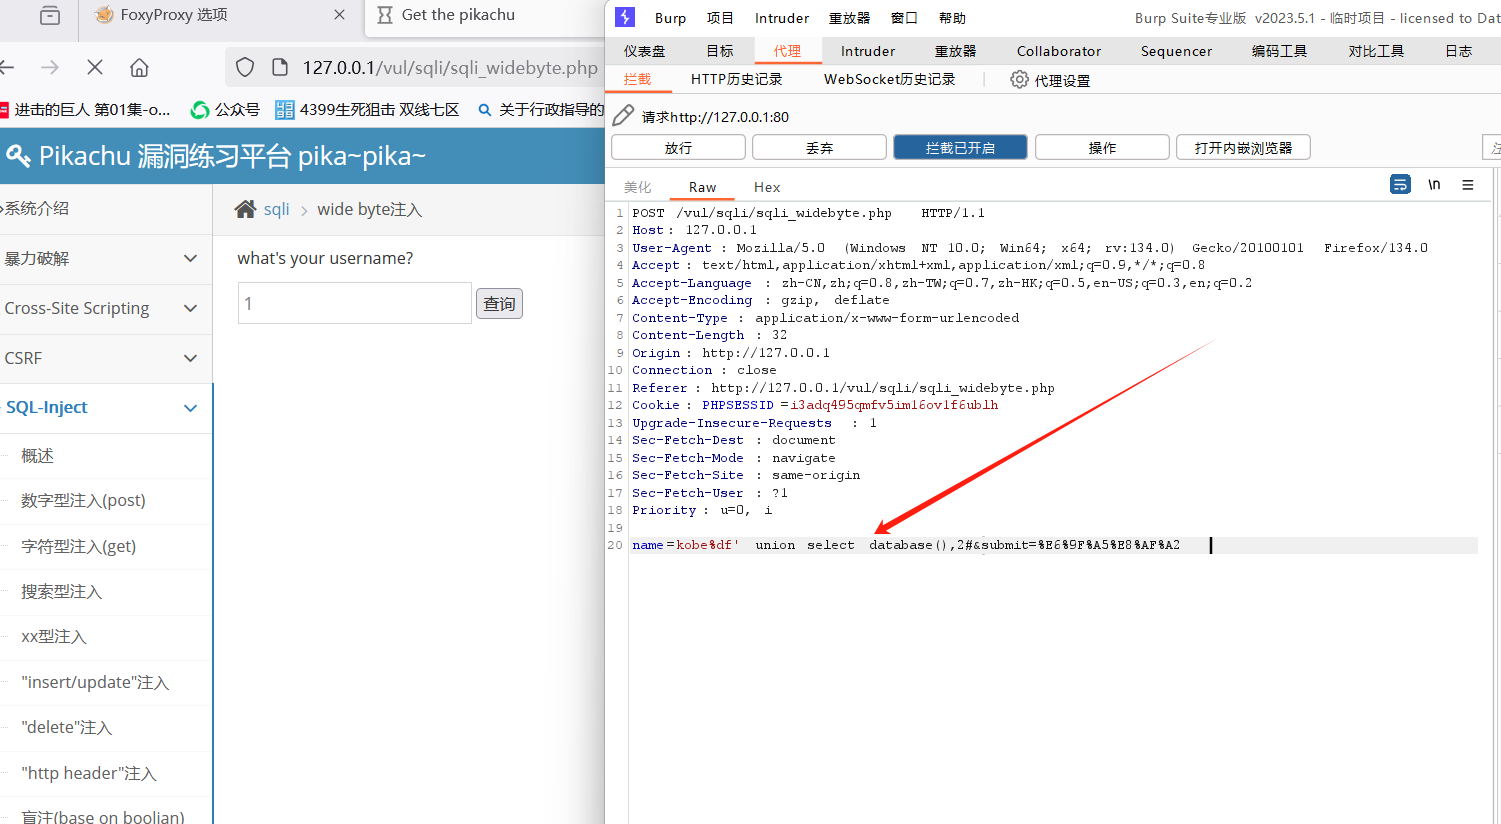Open 数字型注入(post) page
Viewport: 1501px width, 824px height.
point(83,501)
